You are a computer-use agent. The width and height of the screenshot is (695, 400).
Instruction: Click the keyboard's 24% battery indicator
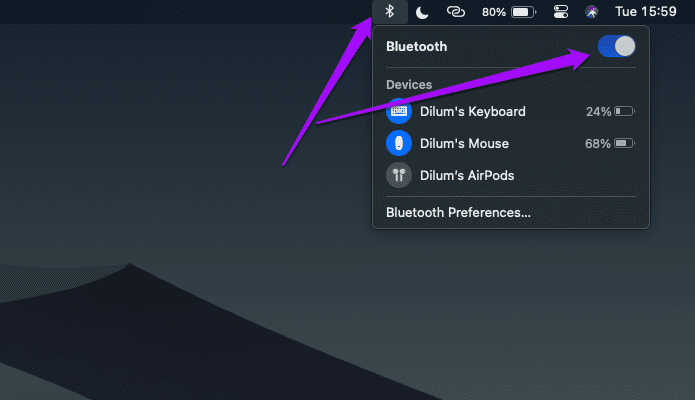coord(610,111)
